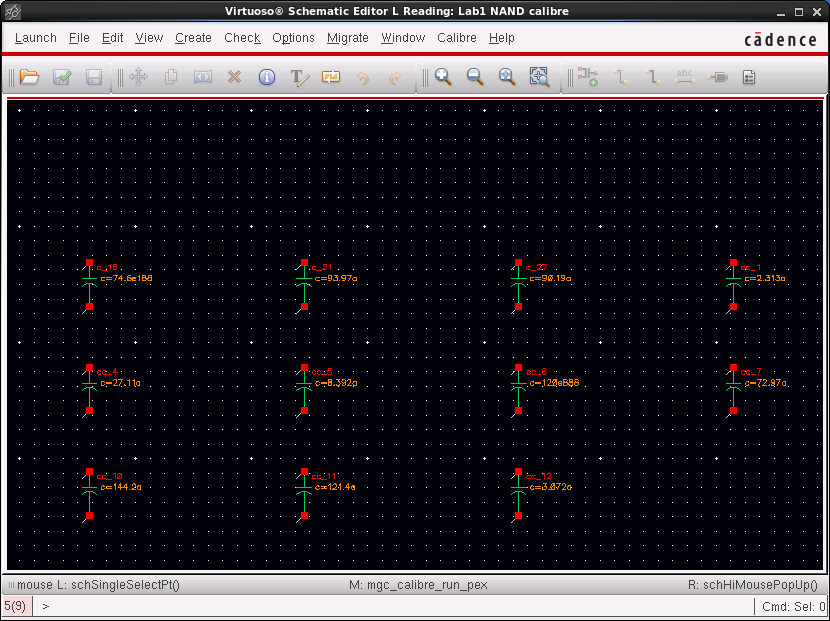
Task: Open the Check menu
Action: (x=242, y=38)
